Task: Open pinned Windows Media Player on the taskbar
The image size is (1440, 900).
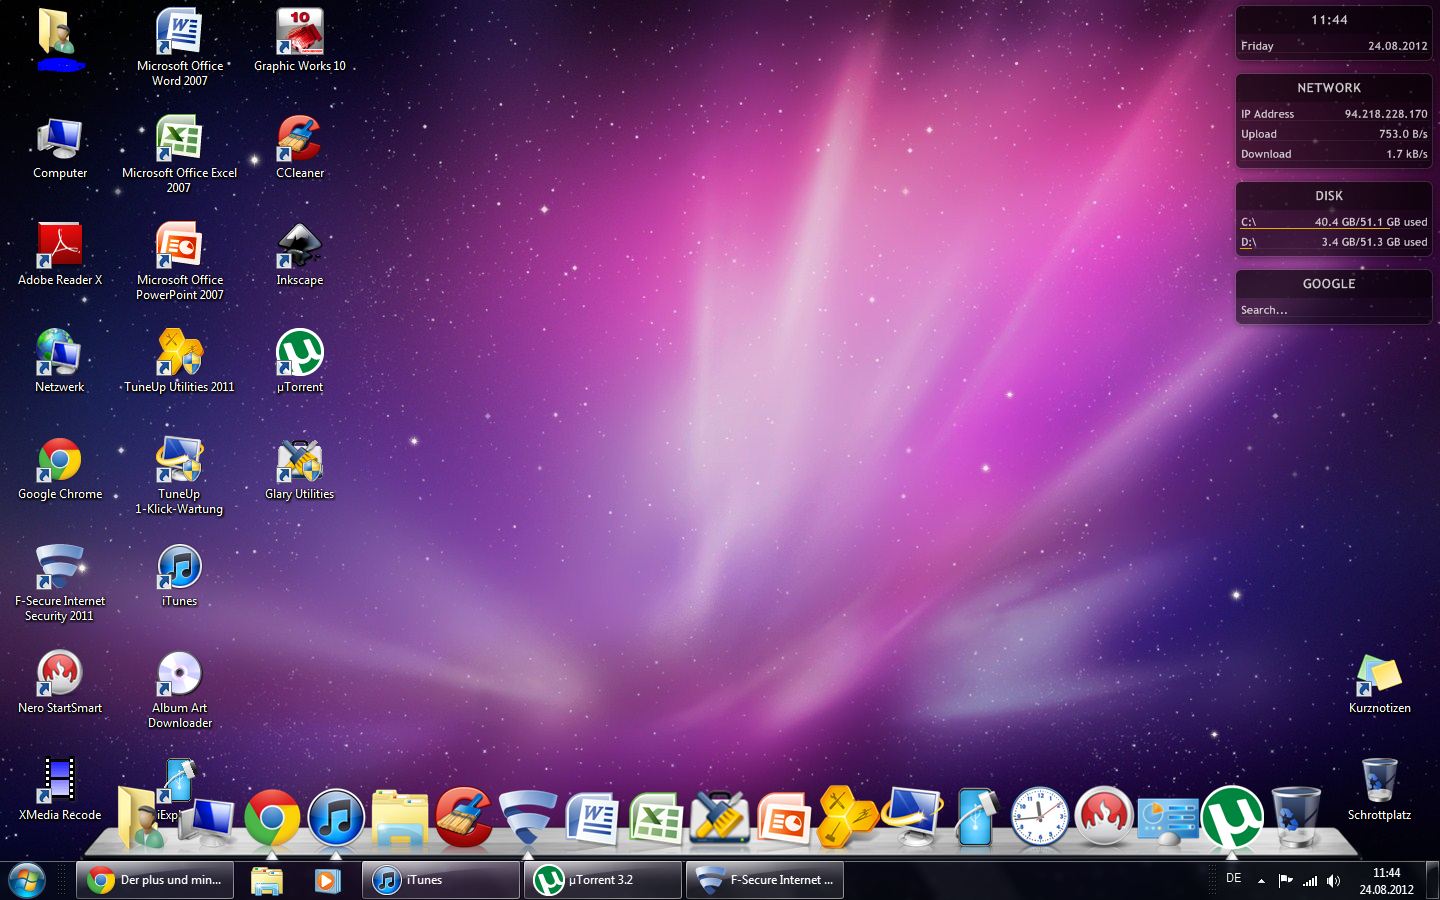Action: pos(326,880)
